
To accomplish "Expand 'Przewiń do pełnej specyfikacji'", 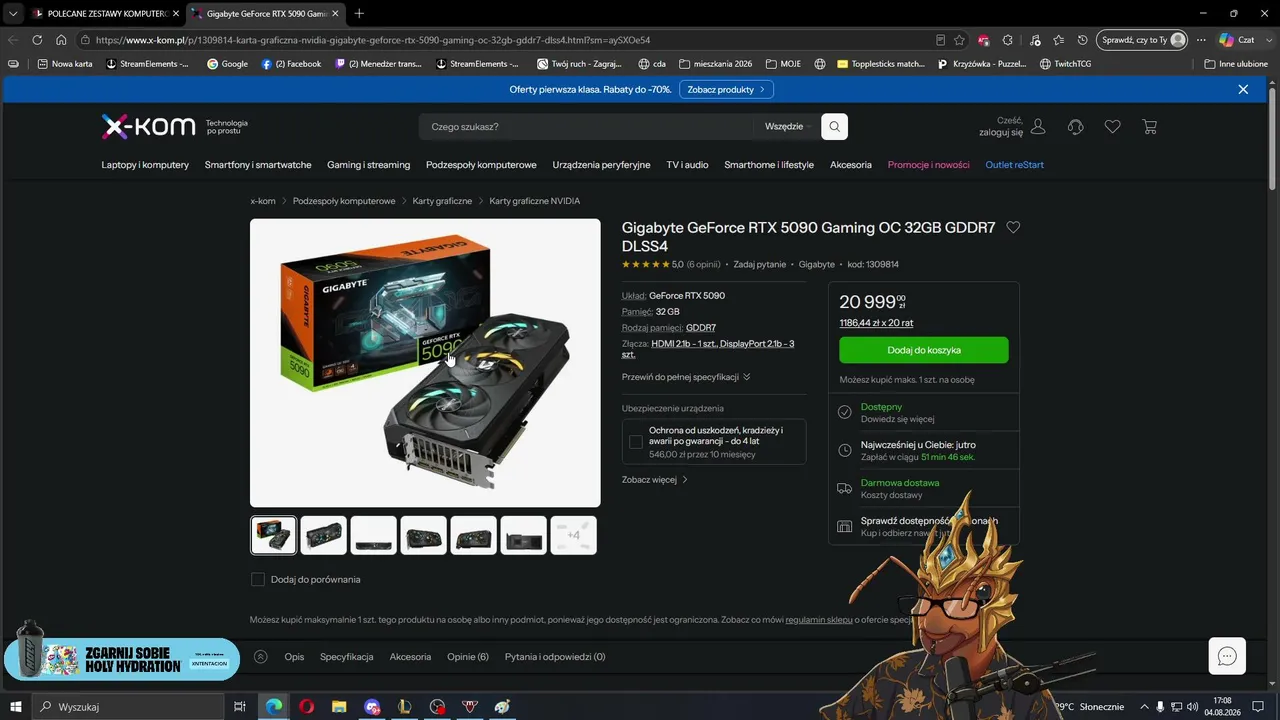I will click(x=686, y=377).
